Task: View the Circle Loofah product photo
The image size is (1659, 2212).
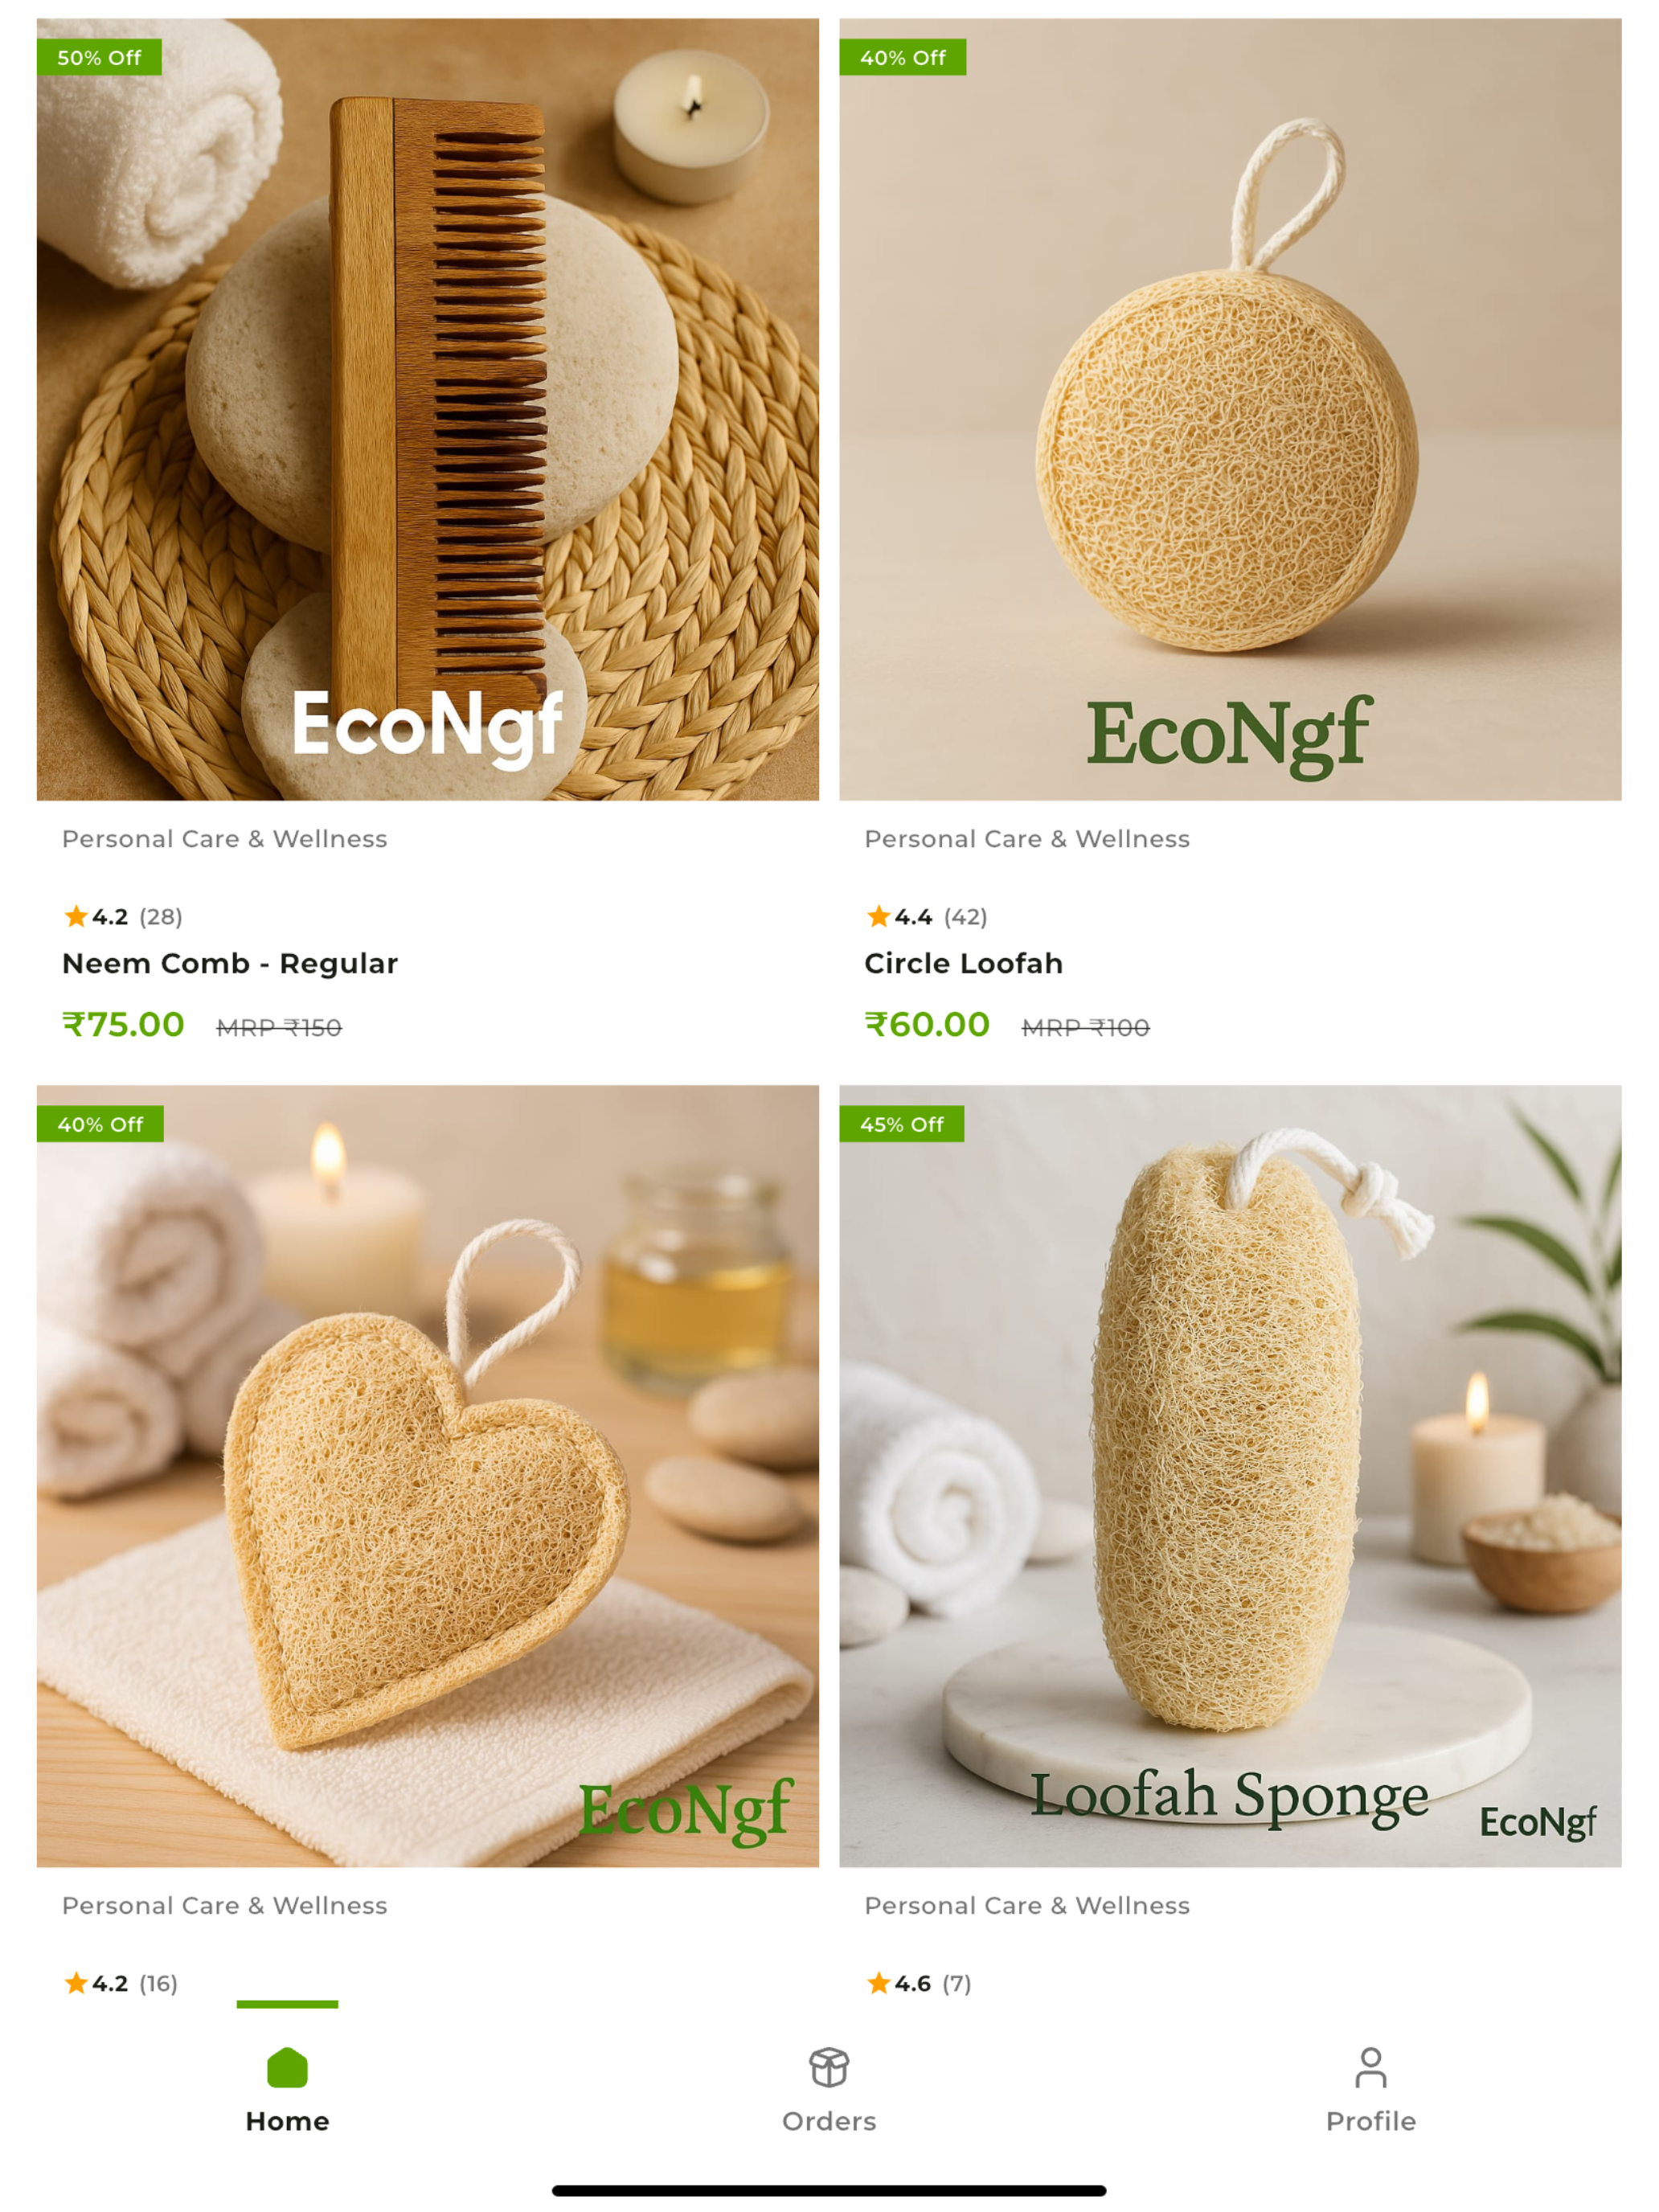Action: 1230,409
